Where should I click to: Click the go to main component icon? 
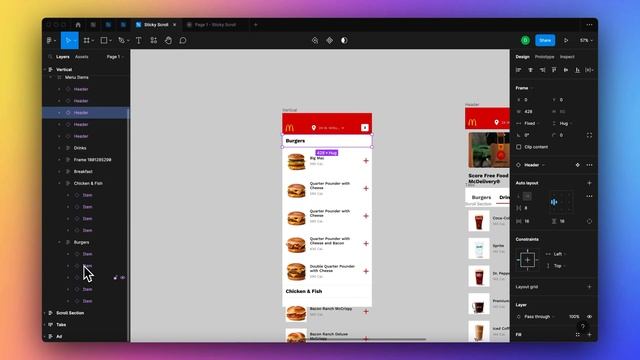pyautogui.click(x=578, y=165)
